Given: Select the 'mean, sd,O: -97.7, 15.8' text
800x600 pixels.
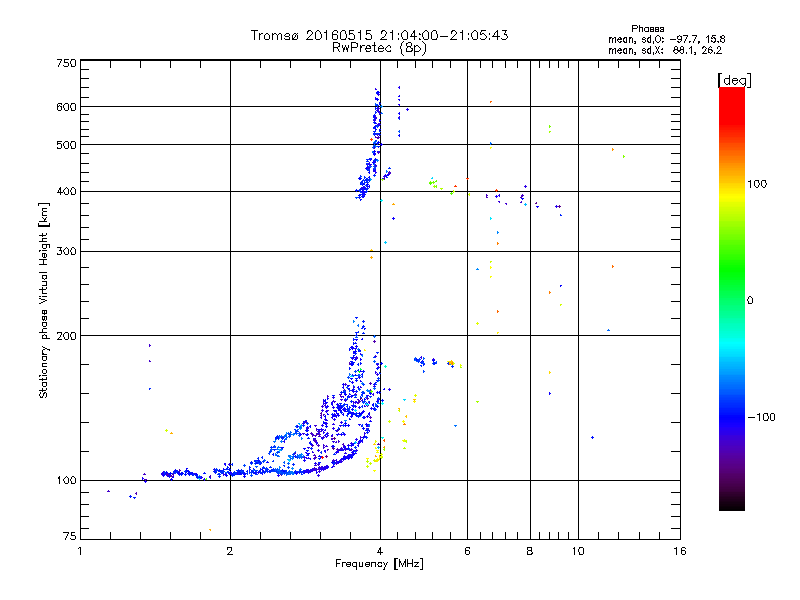Looking at the screenshot, I should [666, 39].
